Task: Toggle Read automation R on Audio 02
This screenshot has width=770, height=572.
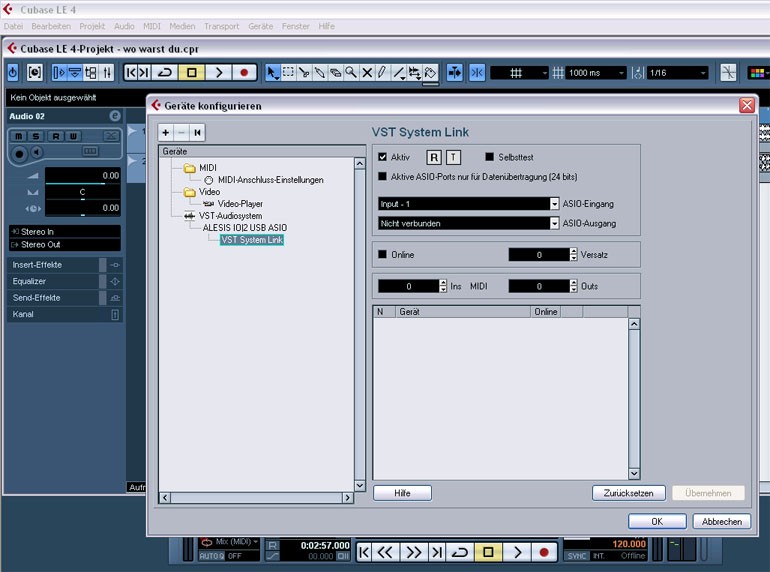Action: click(55, 136)
